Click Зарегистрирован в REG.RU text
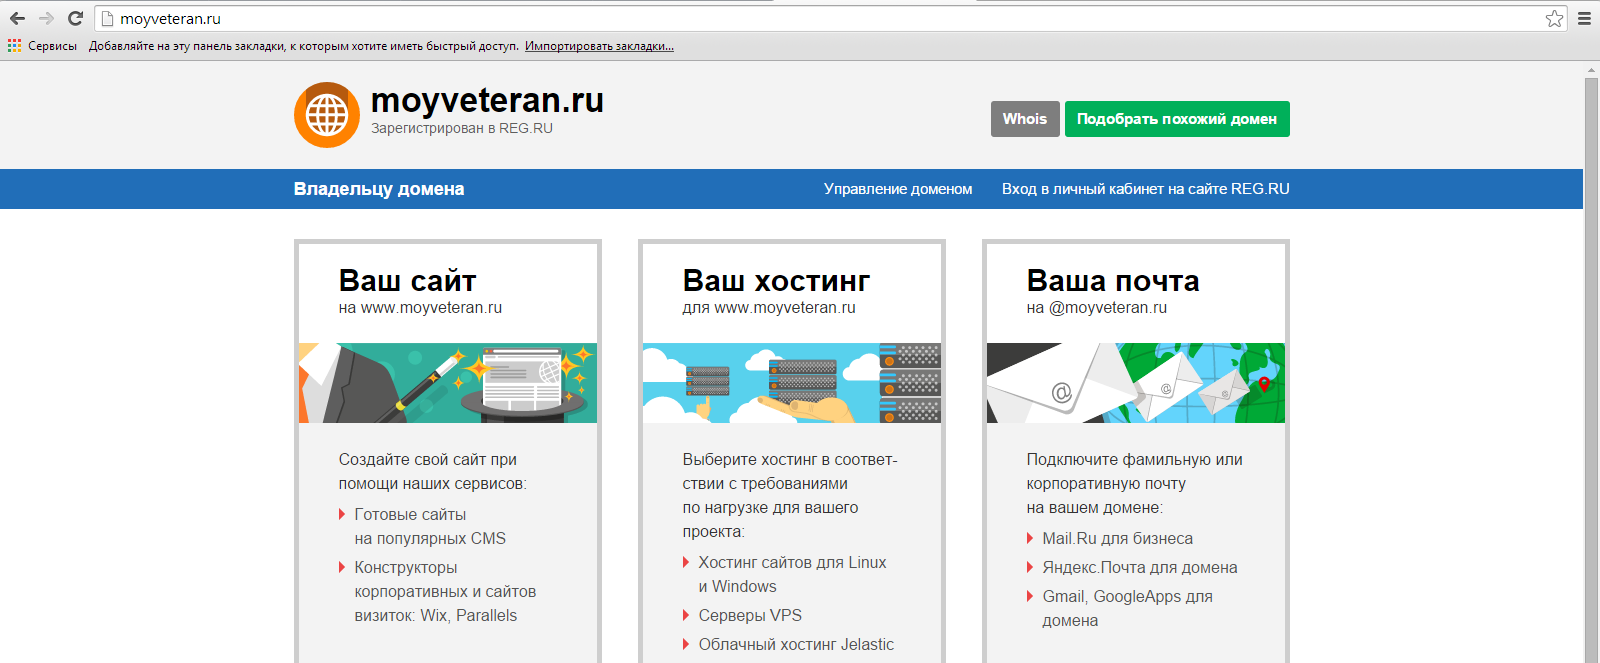Screen dimensions: 1600x663 (462, 128)
